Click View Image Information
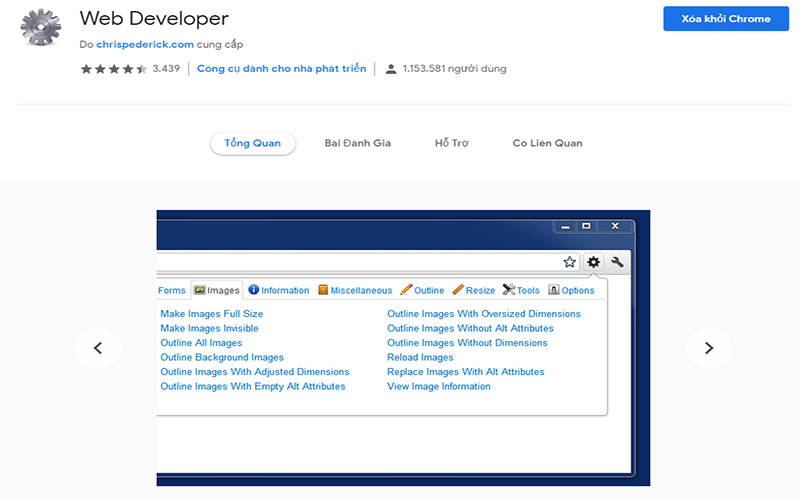 (439, 386)
